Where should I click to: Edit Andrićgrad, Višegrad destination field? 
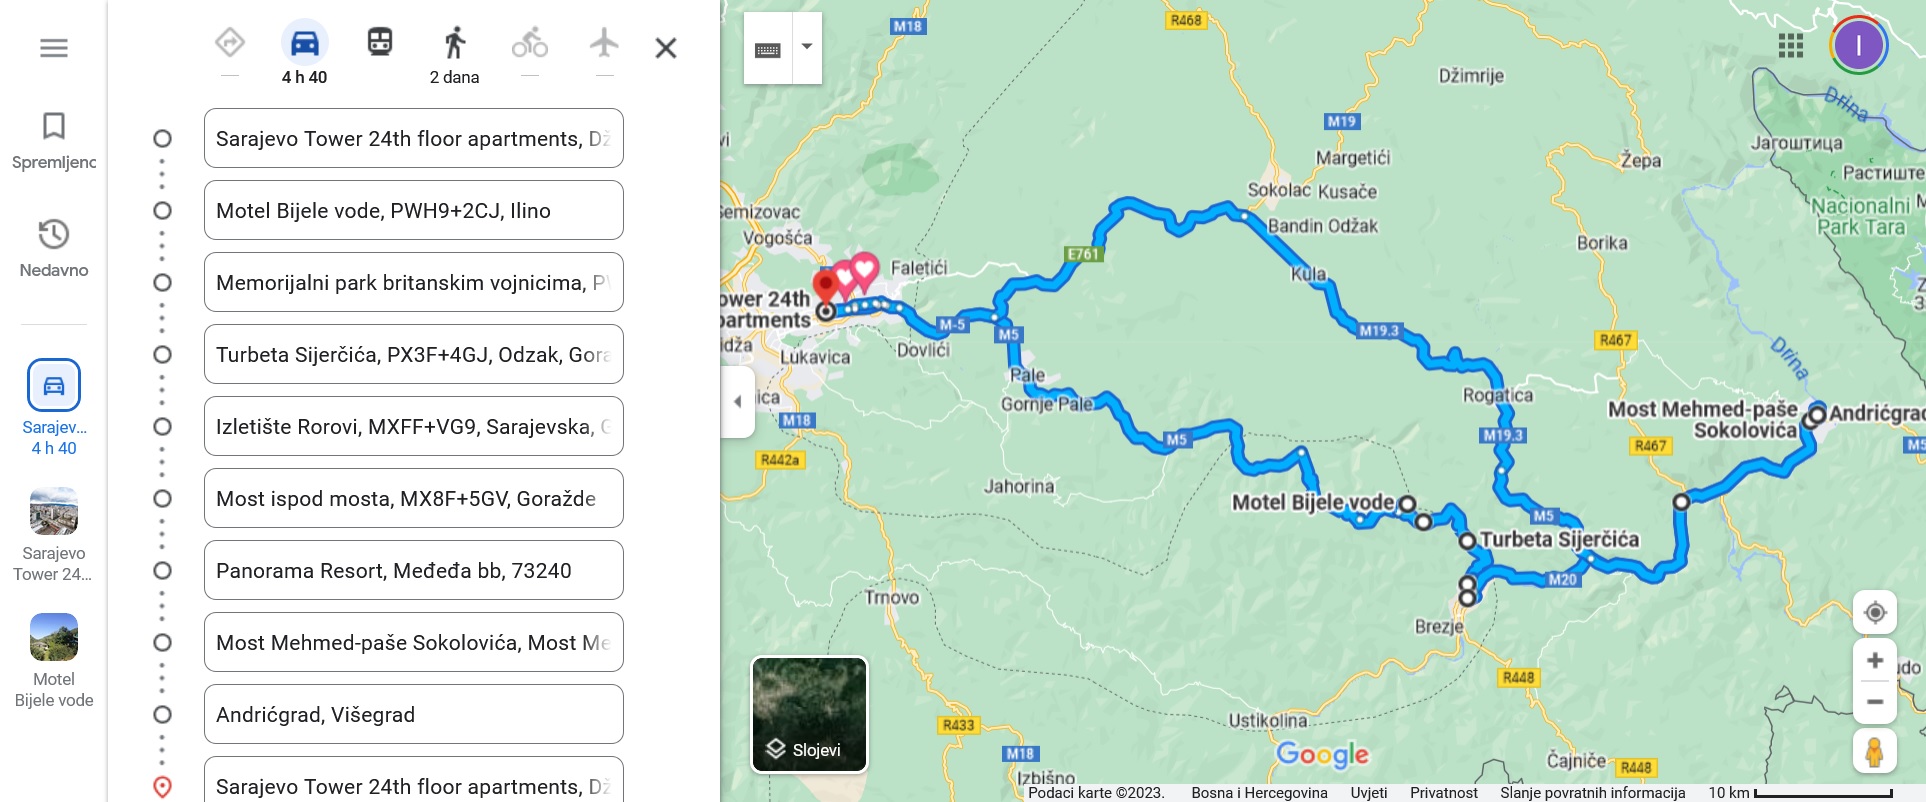coord(414,714)
